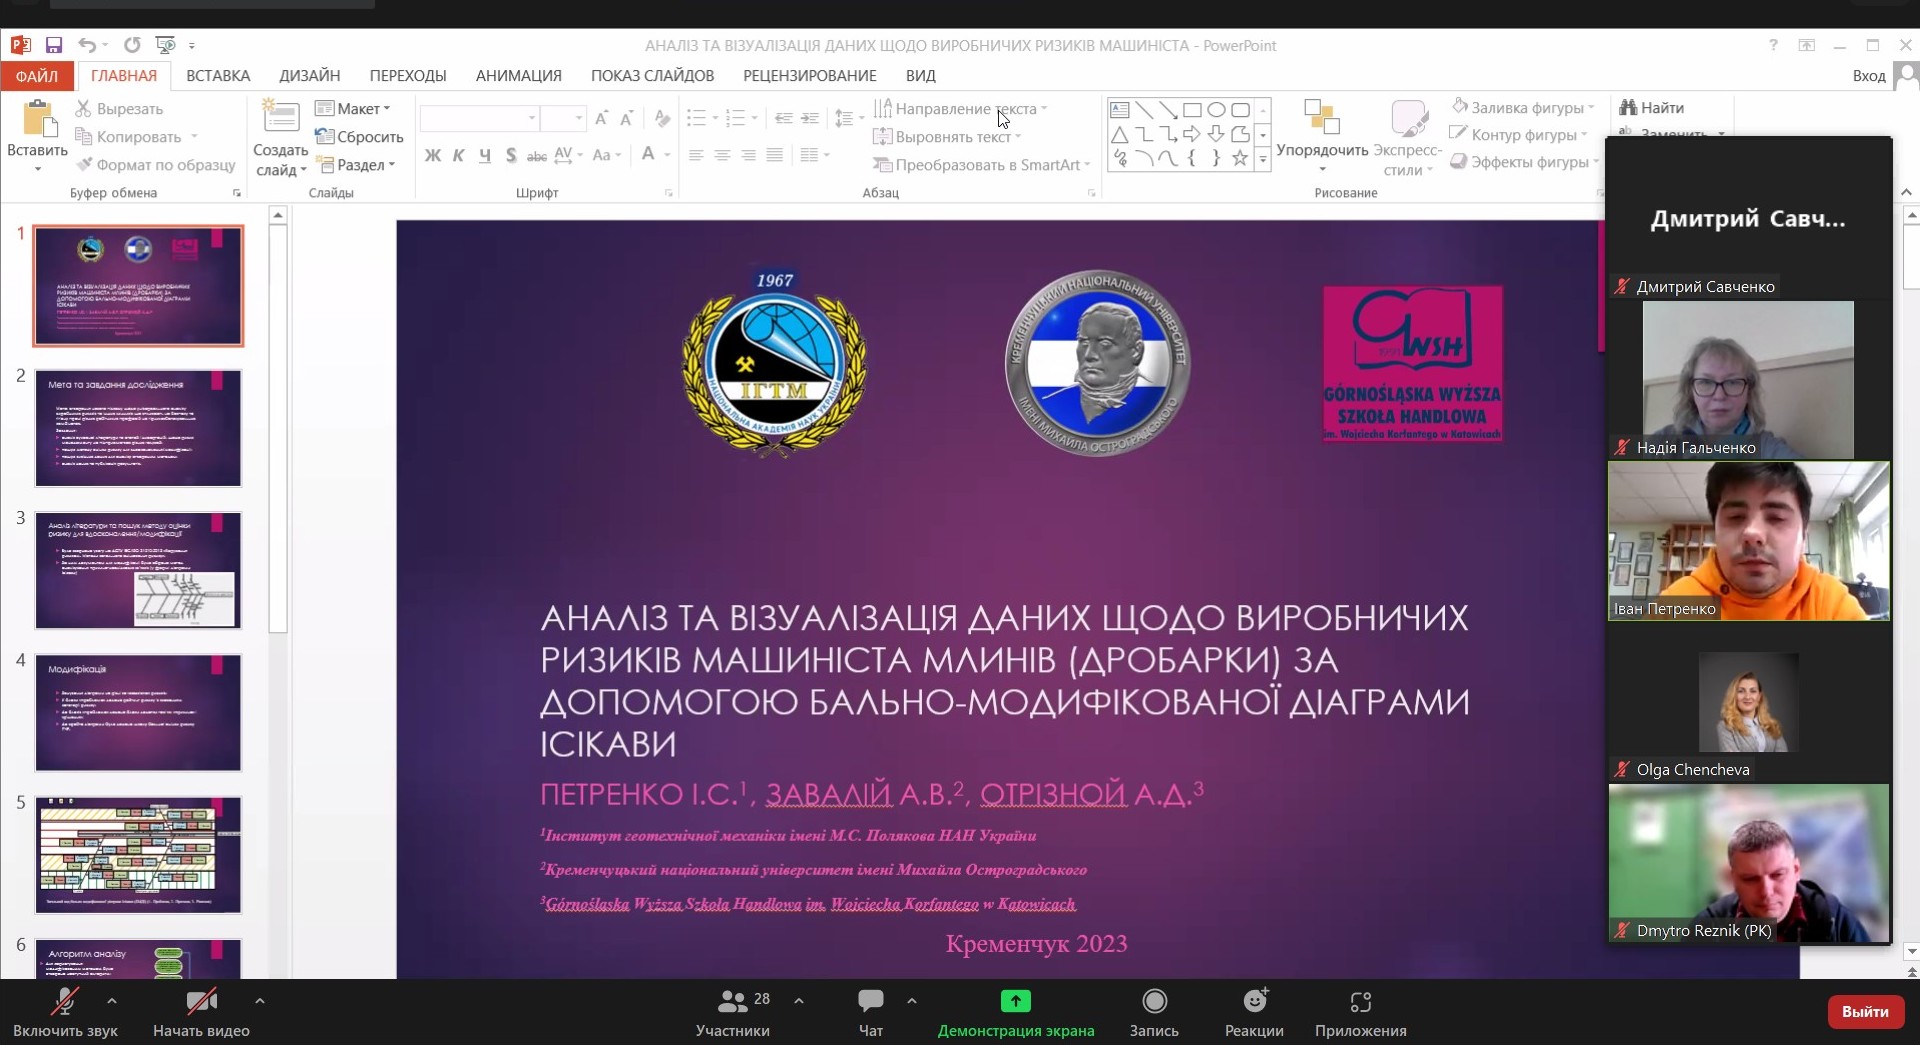The width and height of the screenshot is (1920, 1045).
Task: Open Zoom Реакции
Action: (x=1254, y=1012)
